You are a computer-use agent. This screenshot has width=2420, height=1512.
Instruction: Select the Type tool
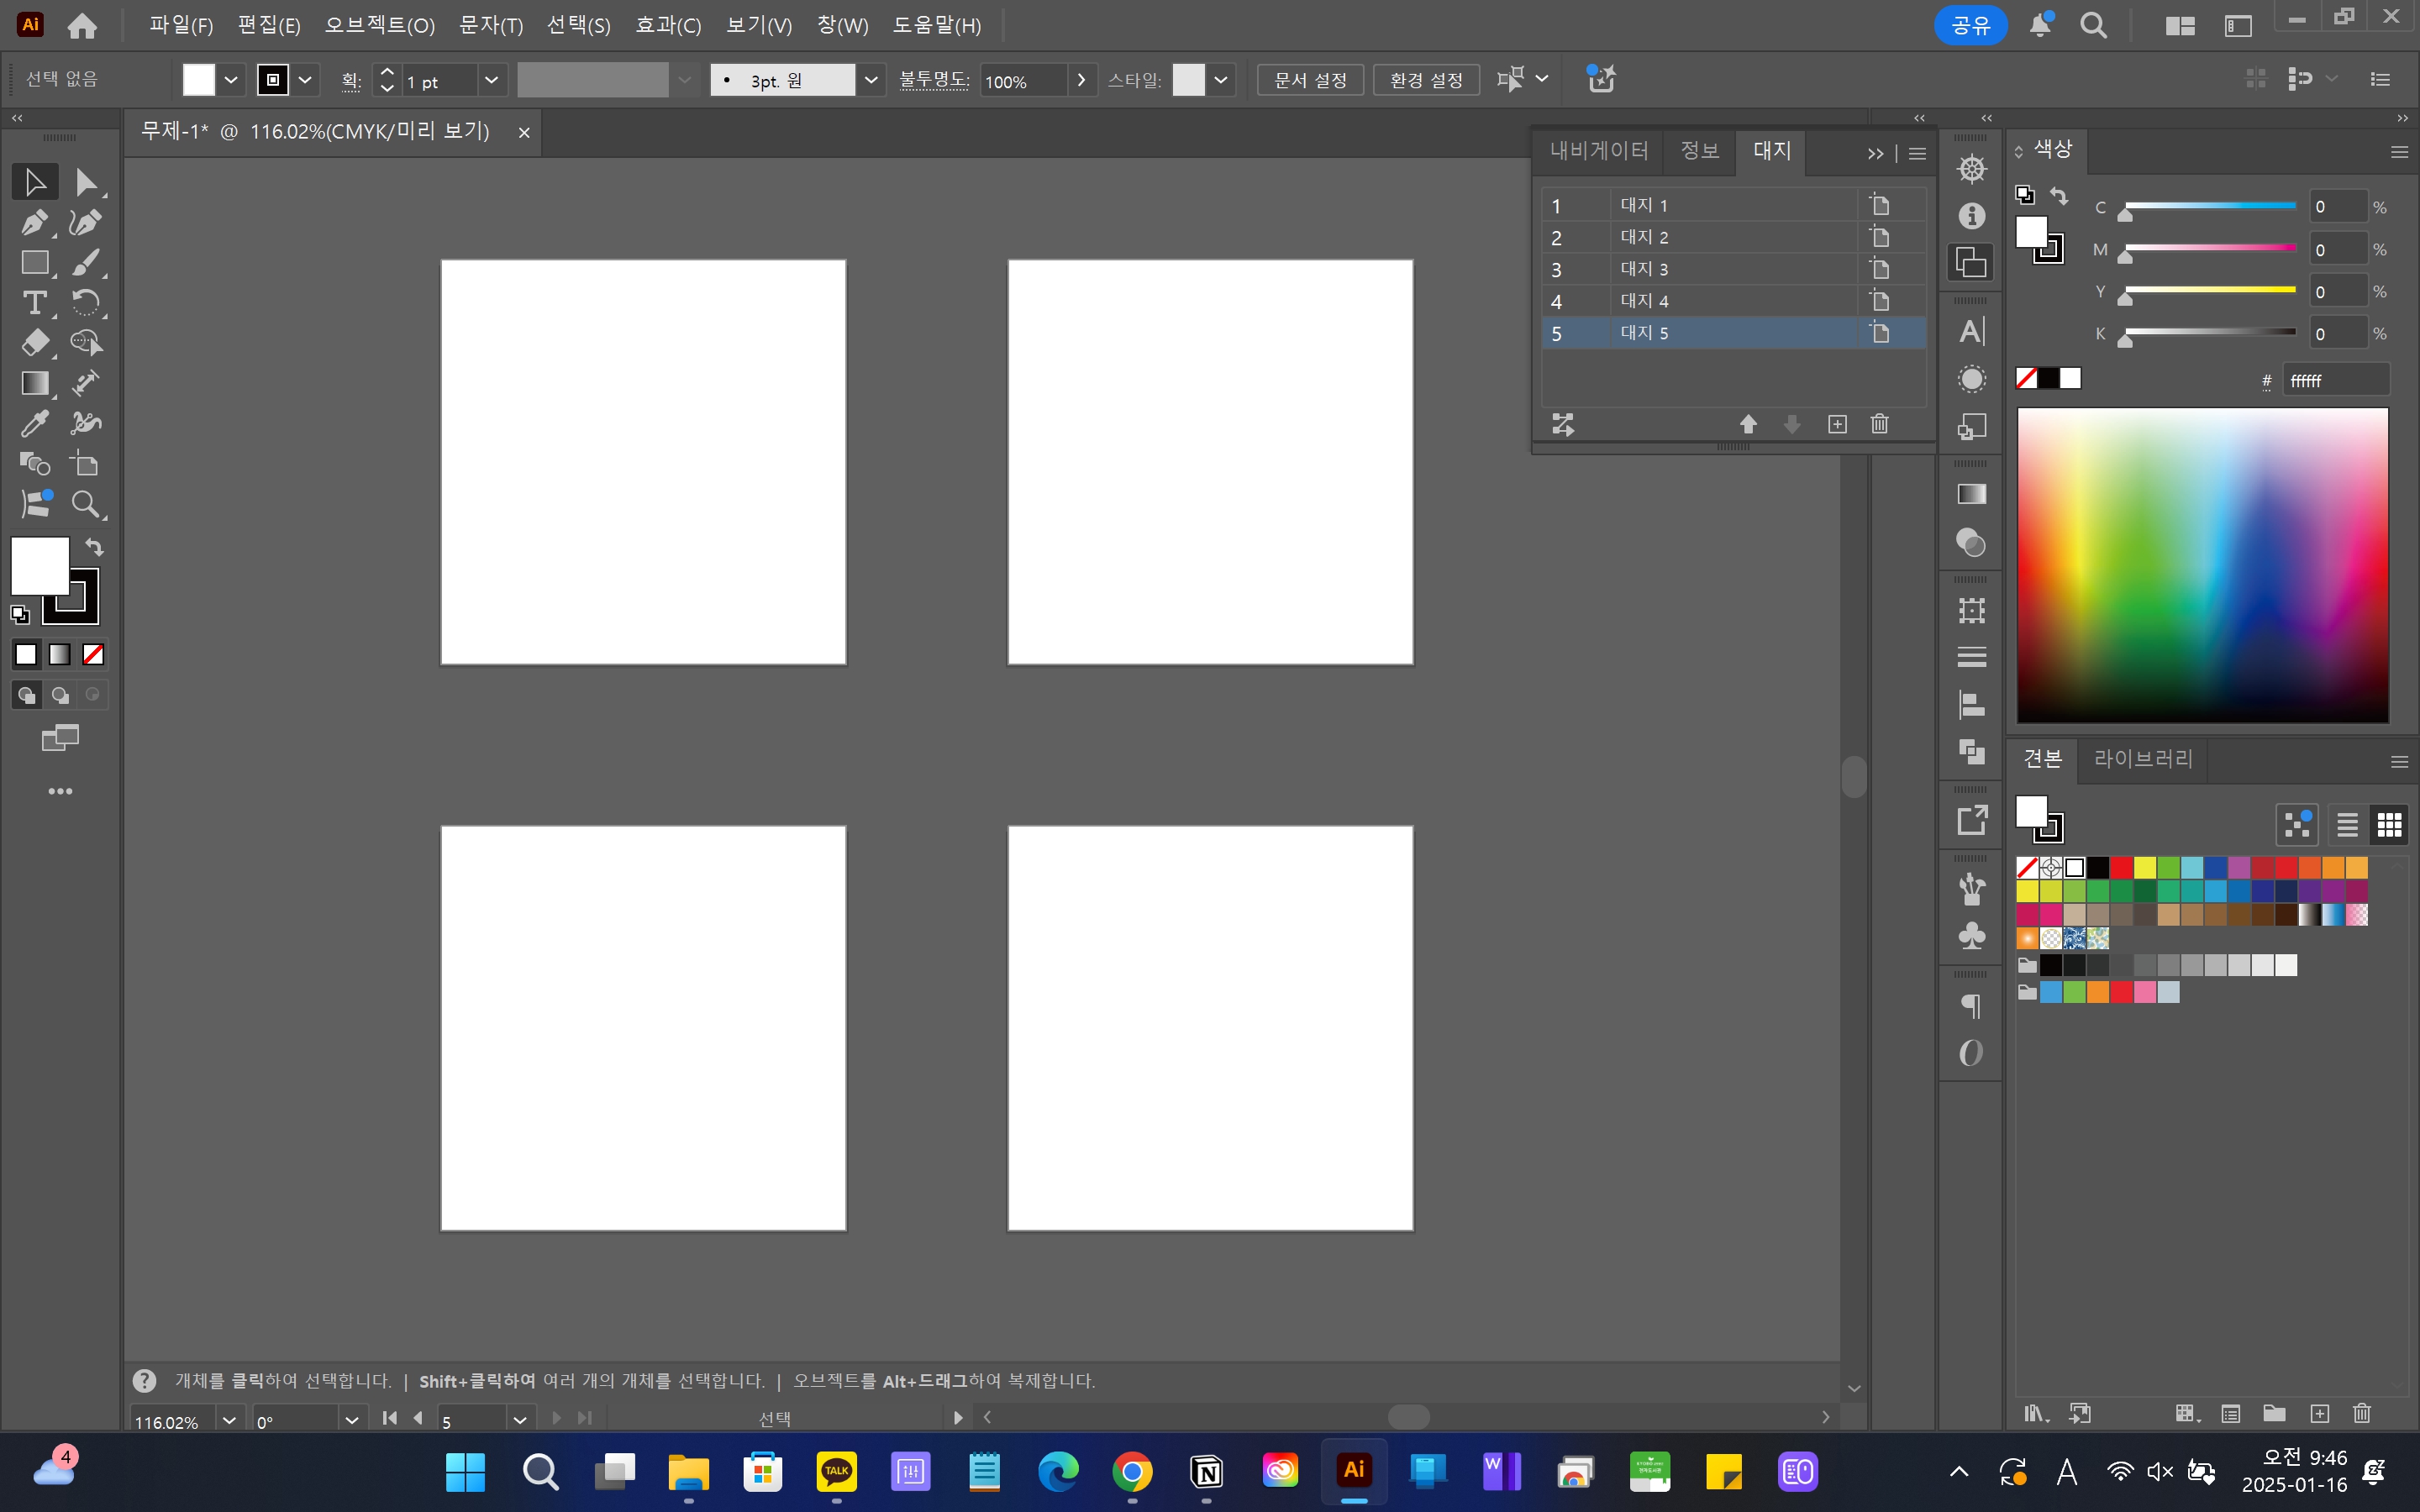[34, 302]
